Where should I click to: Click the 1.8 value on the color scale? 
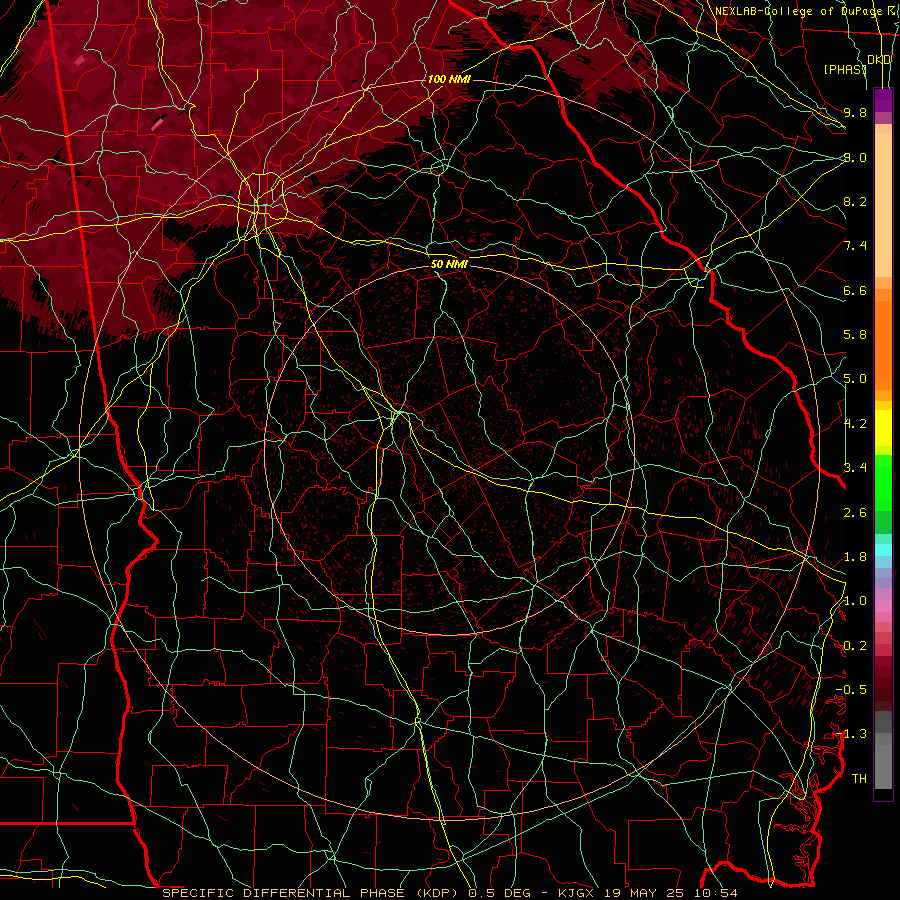pyautogui.click(x=855, y=557)
